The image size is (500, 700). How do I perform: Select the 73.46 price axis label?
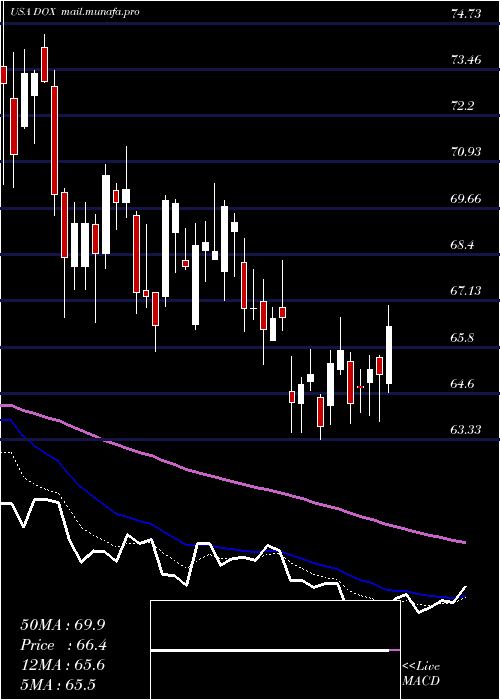pyautogui.click(x=467, y=59)
